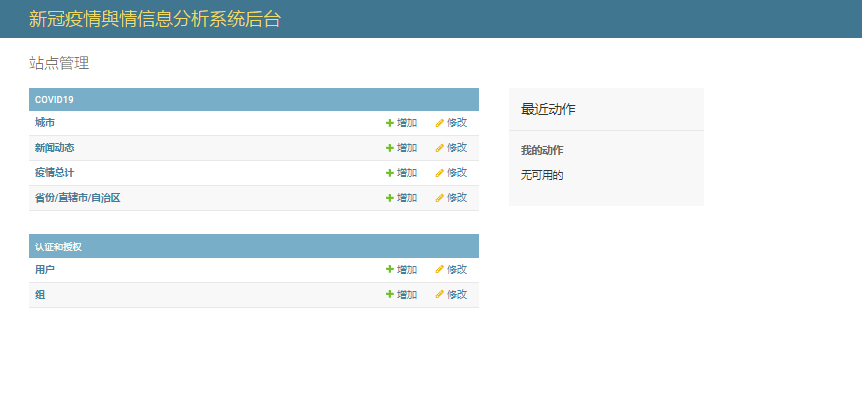Click 增加 text link in 组 row
This screenshot has width=862, height=398.
coord(407,295)
